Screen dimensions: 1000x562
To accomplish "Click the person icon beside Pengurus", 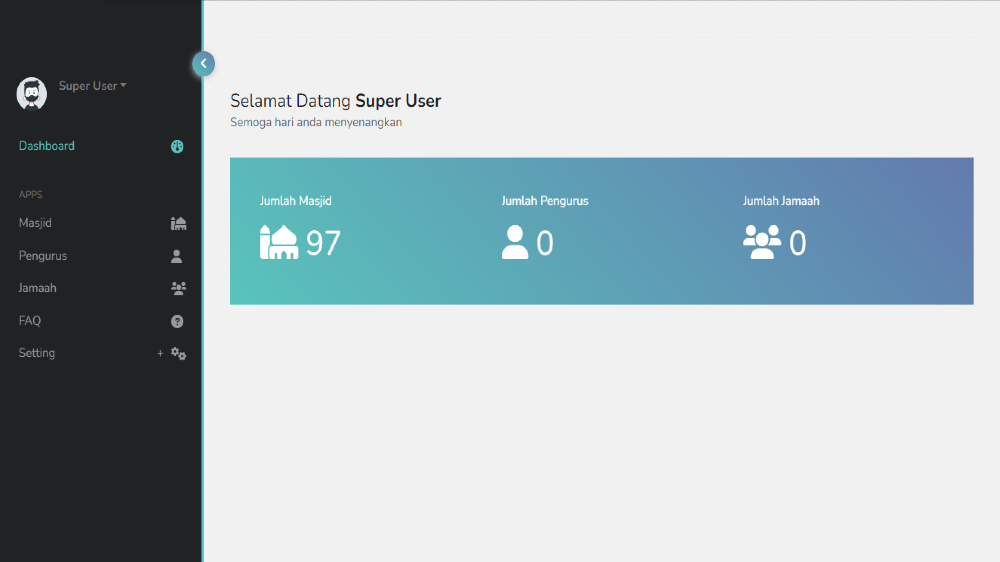I will coord(177,256).
